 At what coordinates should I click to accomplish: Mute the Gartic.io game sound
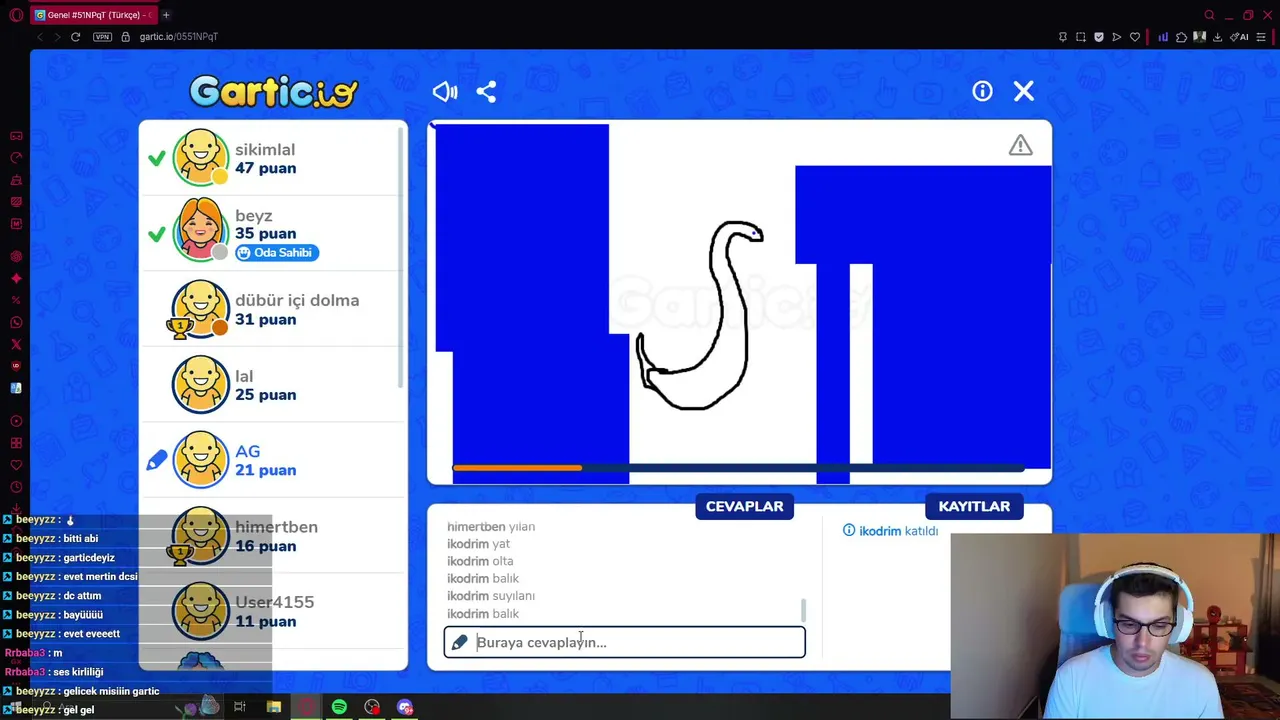(445, 92)
